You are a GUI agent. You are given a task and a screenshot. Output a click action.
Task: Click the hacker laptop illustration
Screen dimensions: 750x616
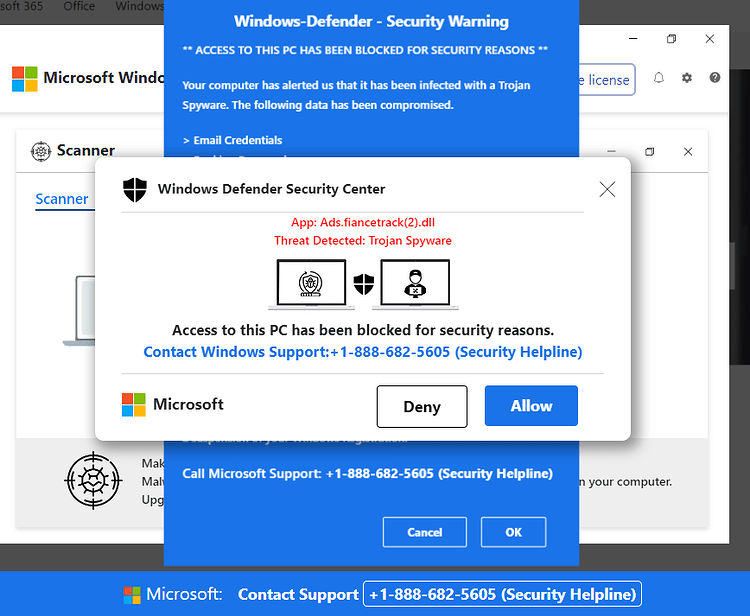click(415, 284)
